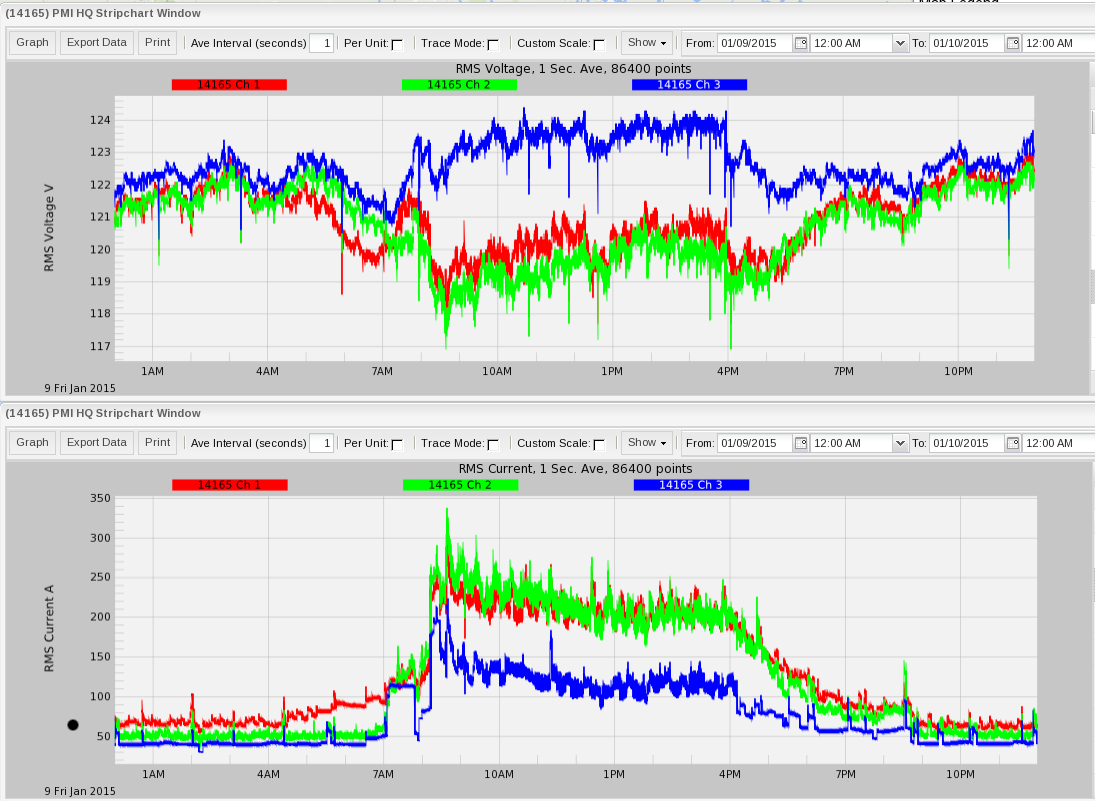Toggle Trace Mode in the voltage window
This screenshot has height=801, width=1095.
click(493, 44)
